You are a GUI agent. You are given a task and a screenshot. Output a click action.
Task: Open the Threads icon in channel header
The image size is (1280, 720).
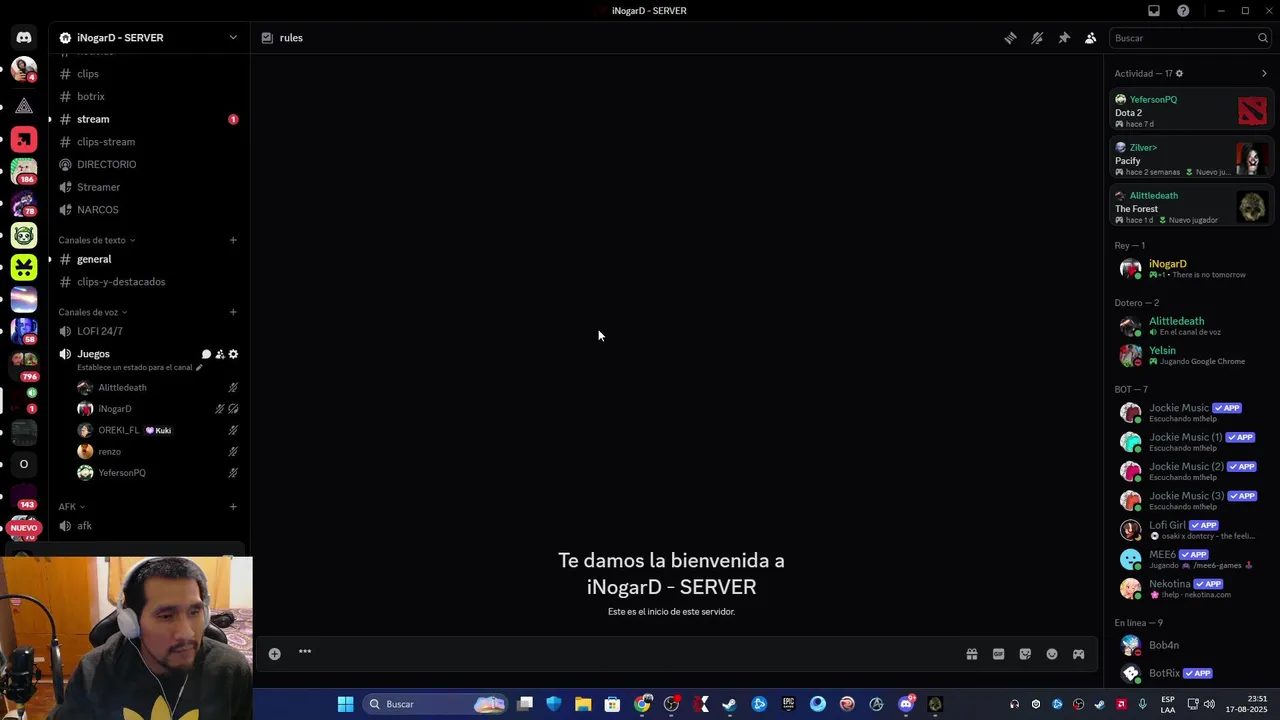(1010, 38)
